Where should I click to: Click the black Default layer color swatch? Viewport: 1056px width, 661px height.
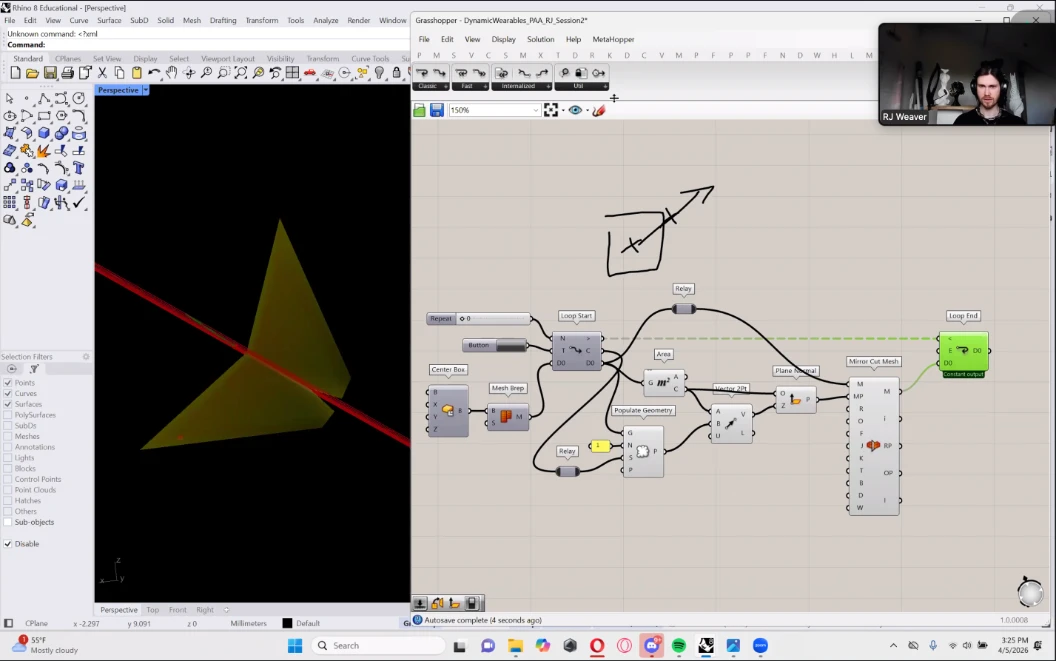287,623
